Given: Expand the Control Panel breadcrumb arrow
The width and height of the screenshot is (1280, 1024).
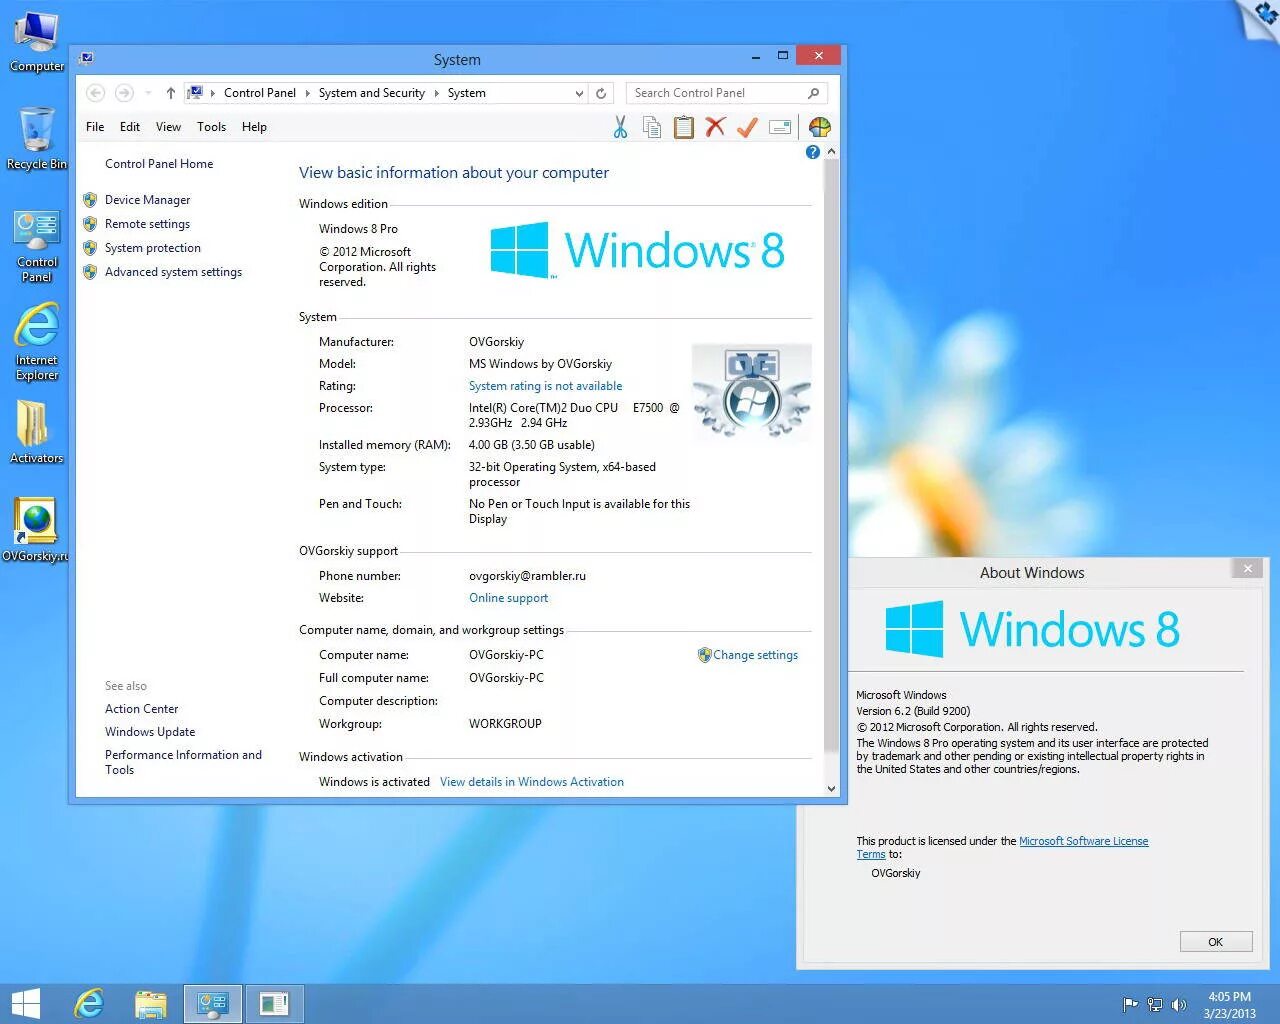Looking at the screenshot, I should point(307,93).
